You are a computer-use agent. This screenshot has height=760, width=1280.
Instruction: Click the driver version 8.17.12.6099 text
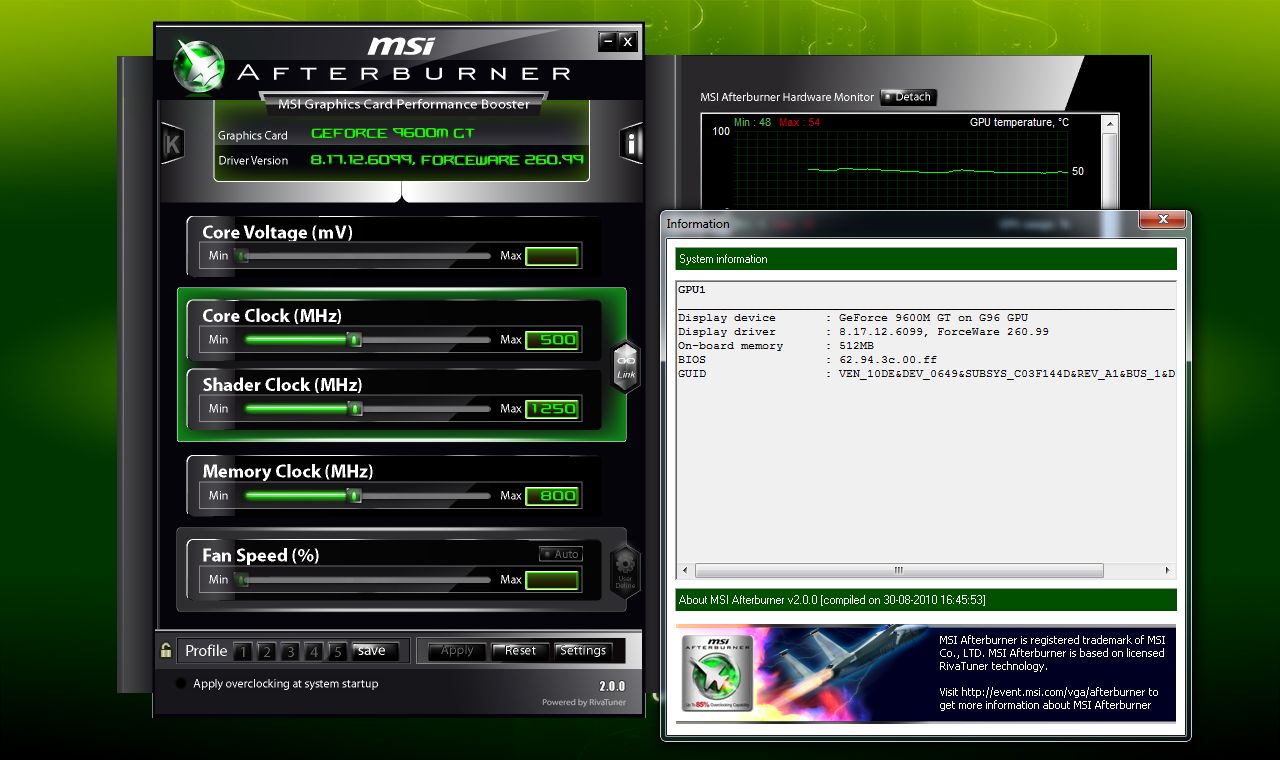coord(447,160)
